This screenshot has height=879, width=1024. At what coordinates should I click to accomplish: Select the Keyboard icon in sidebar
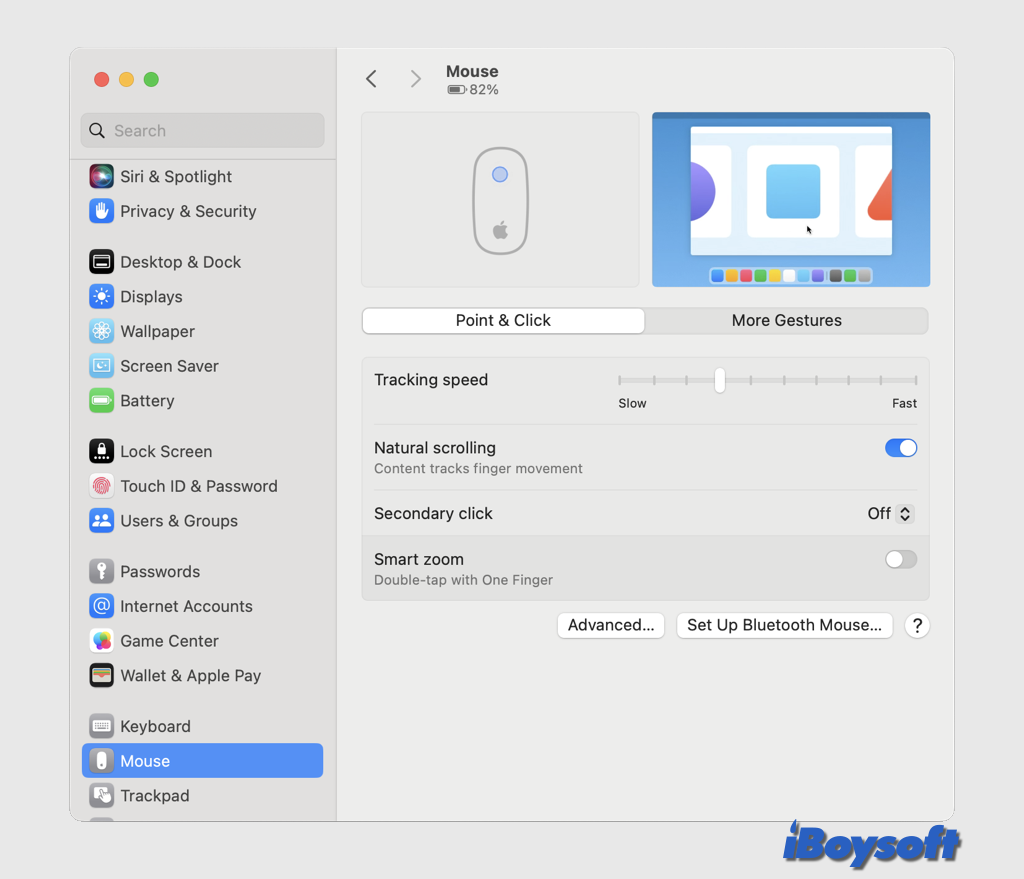click(x=101, y=726)
